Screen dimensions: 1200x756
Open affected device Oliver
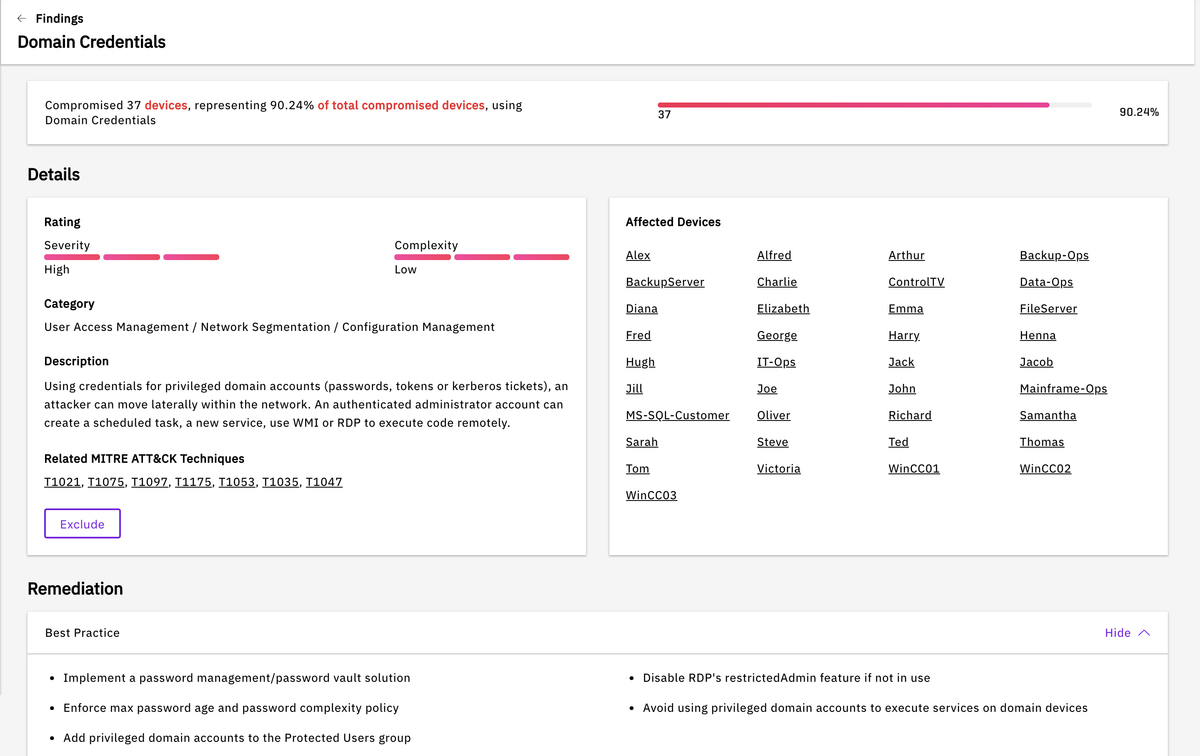click(774, 415)
